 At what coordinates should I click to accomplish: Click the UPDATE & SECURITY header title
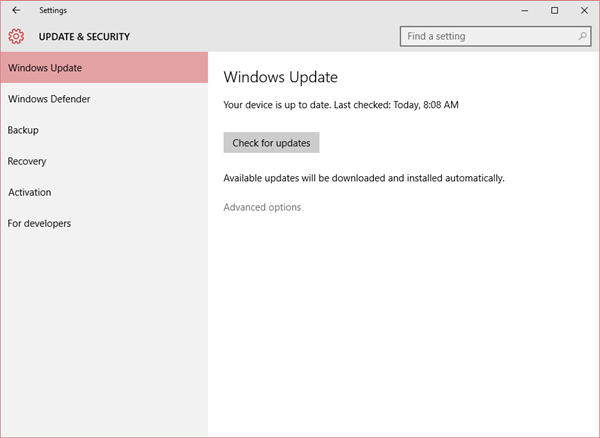coord(84,37)
